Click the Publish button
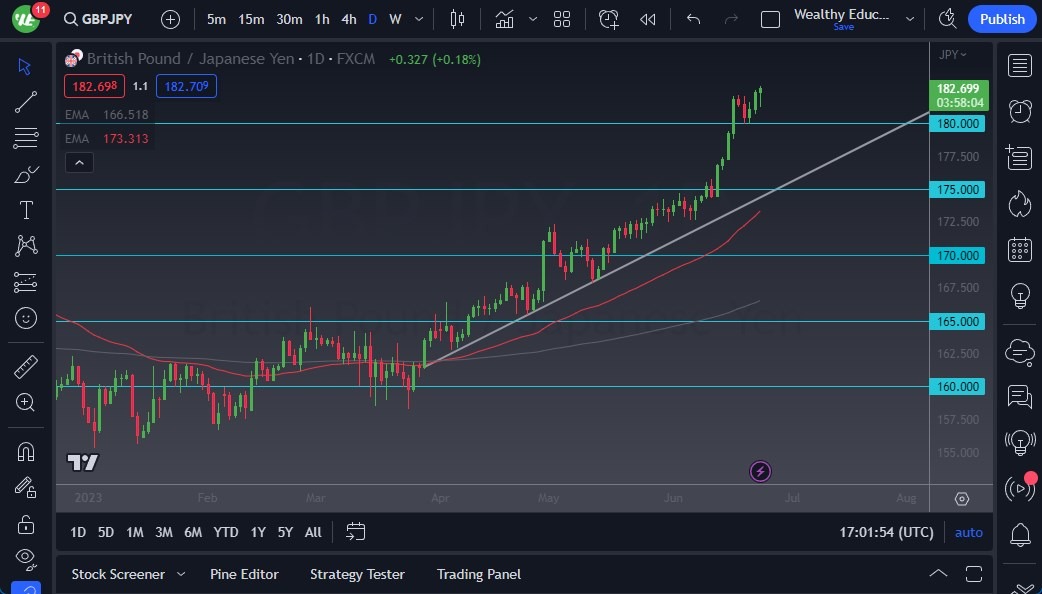Image resolution: width=1042 pixels, height=594 pixels. [1001, 19]
